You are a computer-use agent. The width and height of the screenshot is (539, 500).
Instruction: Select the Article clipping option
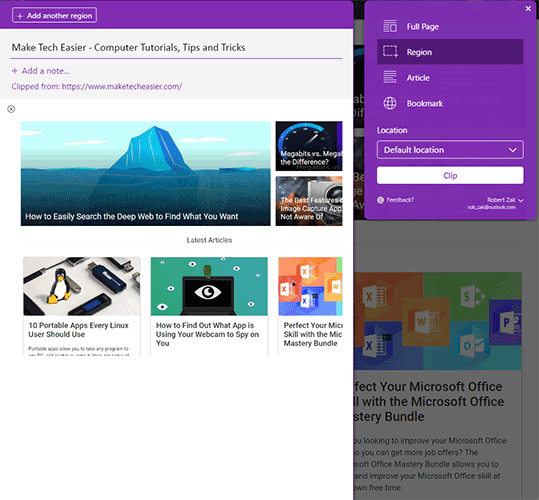pos(450,78)
